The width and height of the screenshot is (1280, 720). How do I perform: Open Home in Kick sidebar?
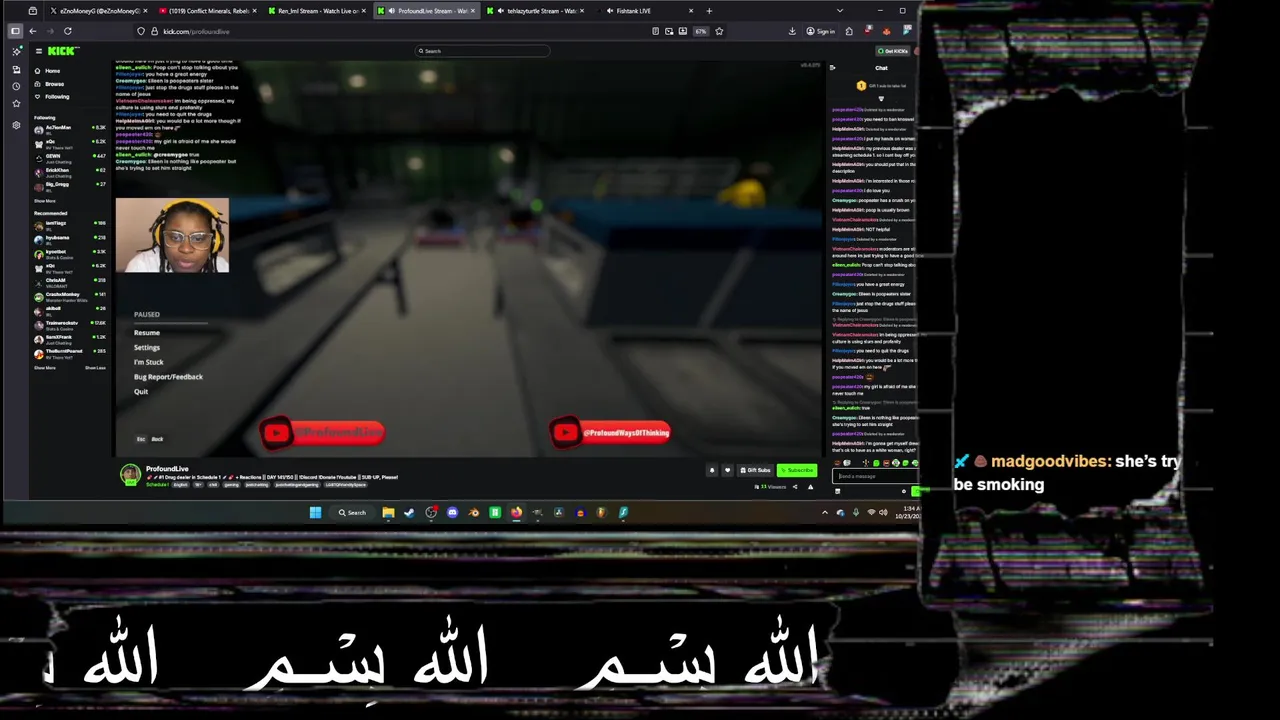pos(47,71)
